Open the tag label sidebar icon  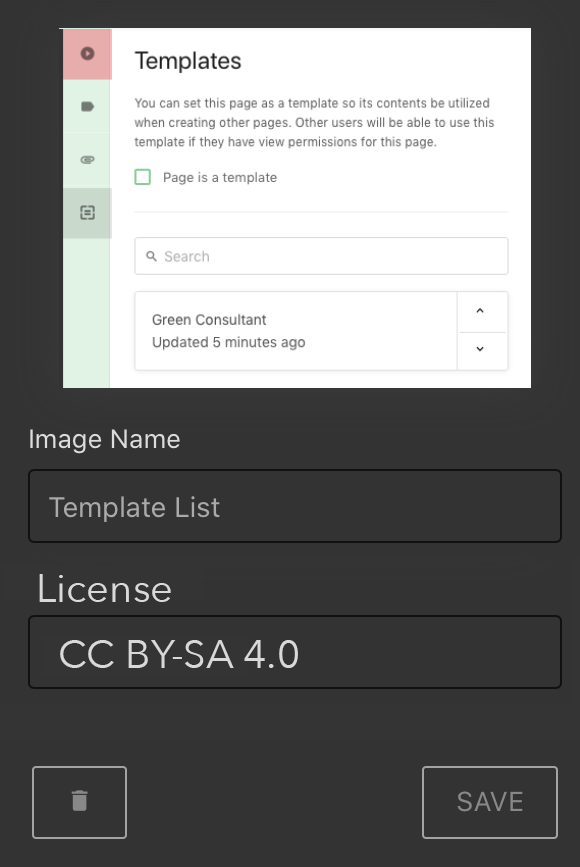coord(86,107)
